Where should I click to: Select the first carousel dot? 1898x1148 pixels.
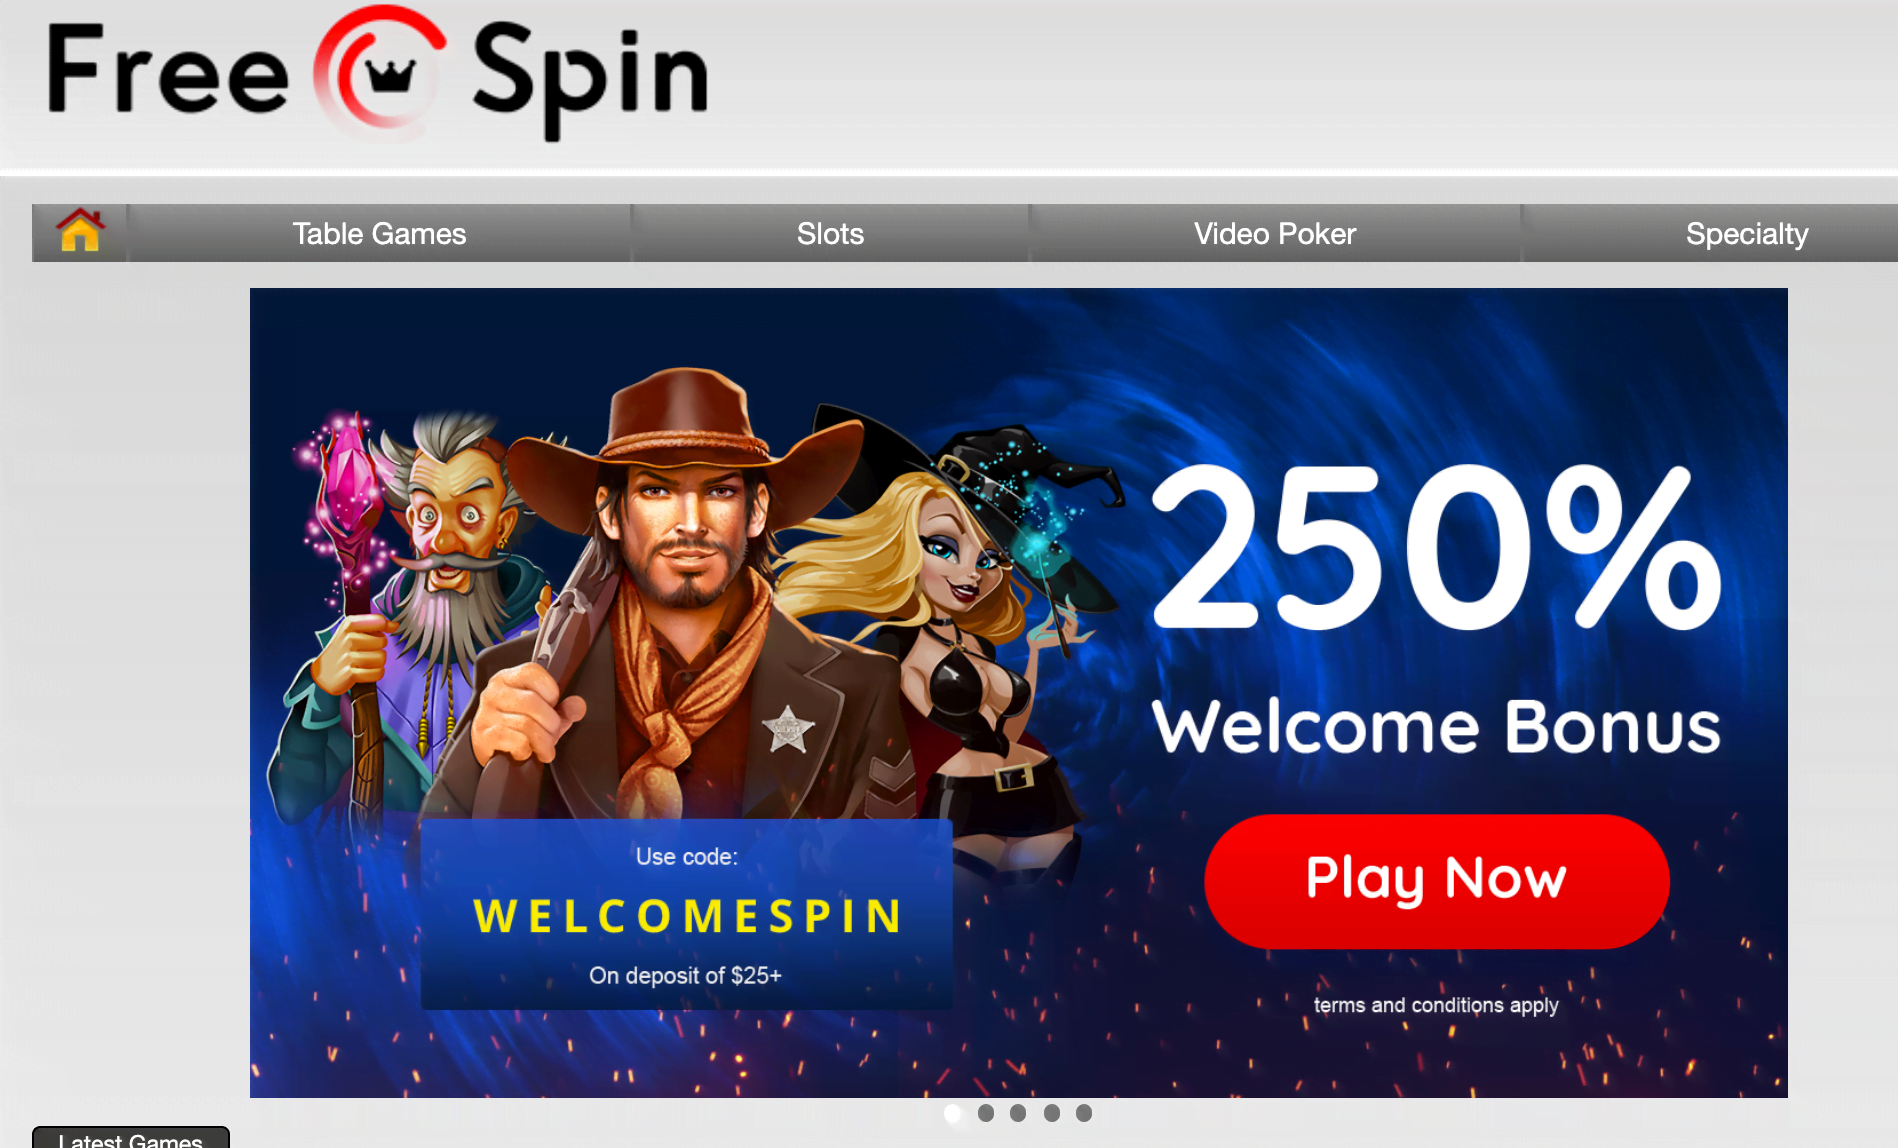pos(953,1113)
